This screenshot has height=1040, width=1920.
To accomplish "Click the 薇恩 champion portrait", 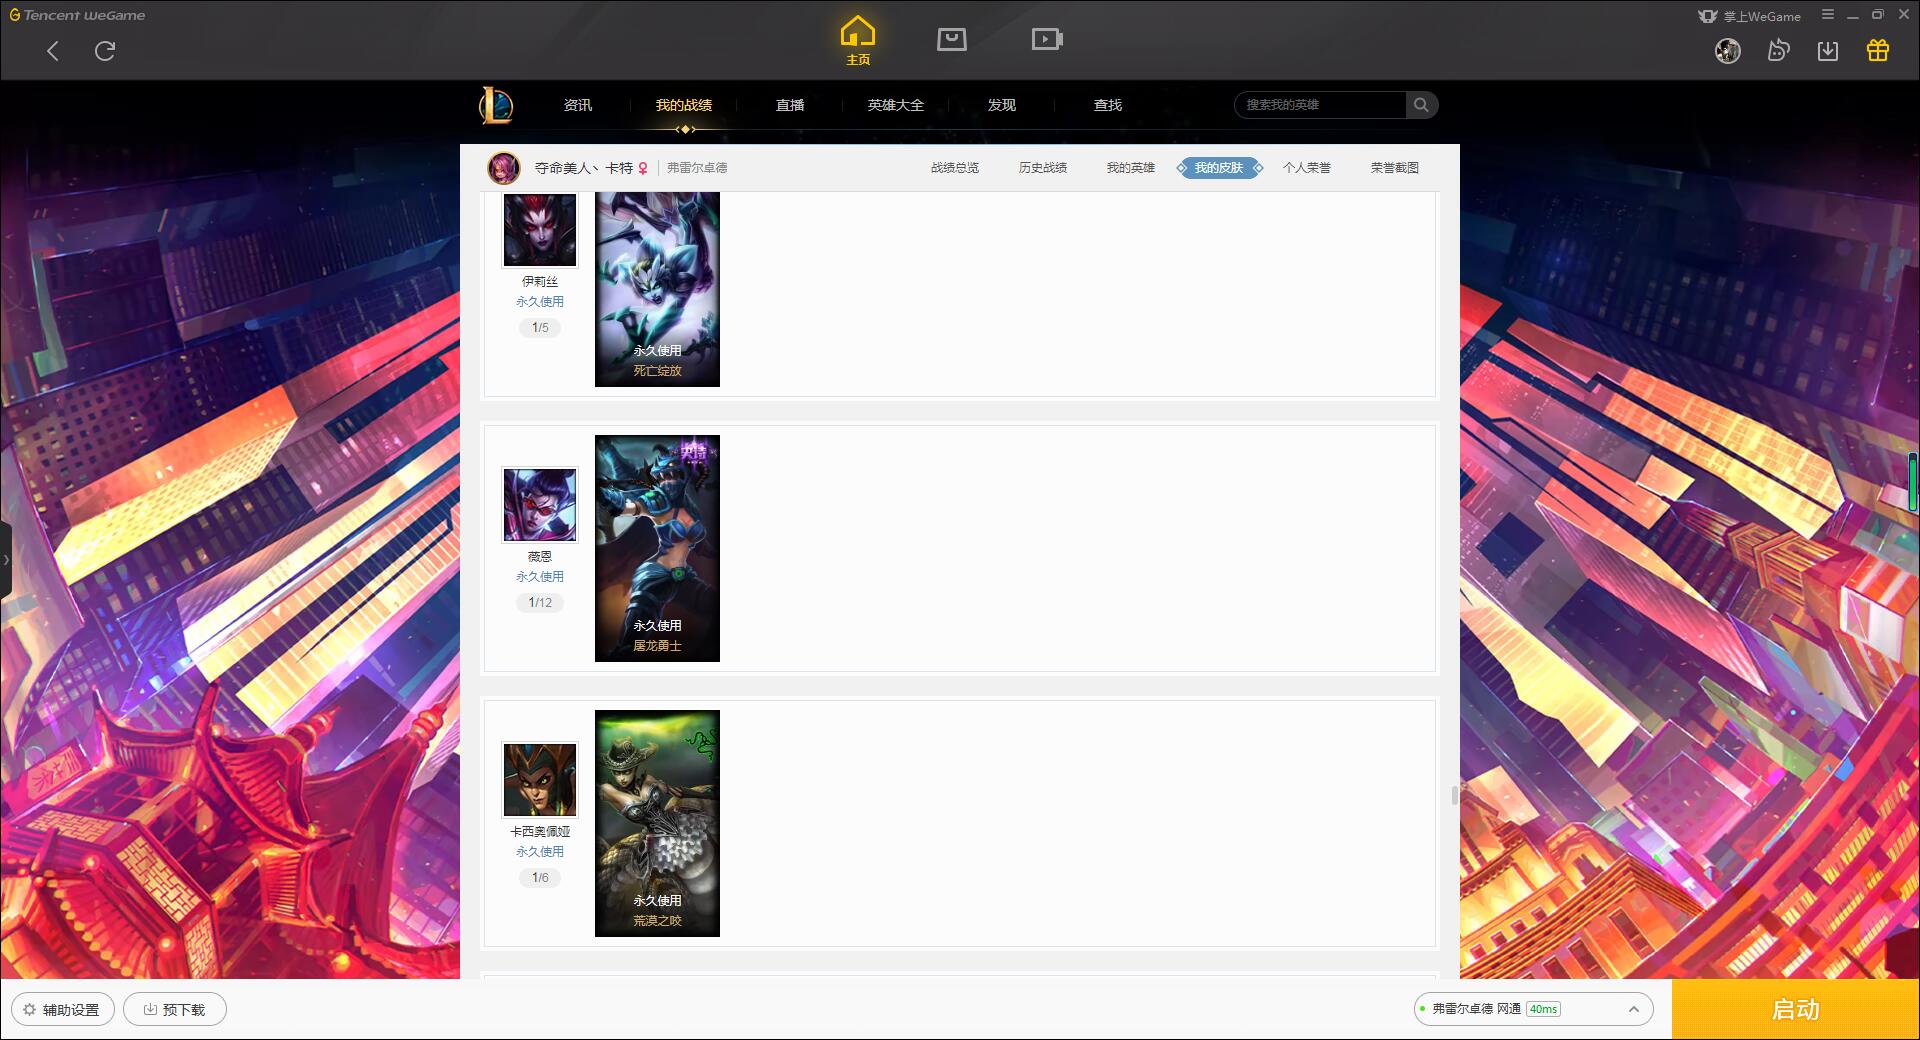I will click(x=540, y=505).
